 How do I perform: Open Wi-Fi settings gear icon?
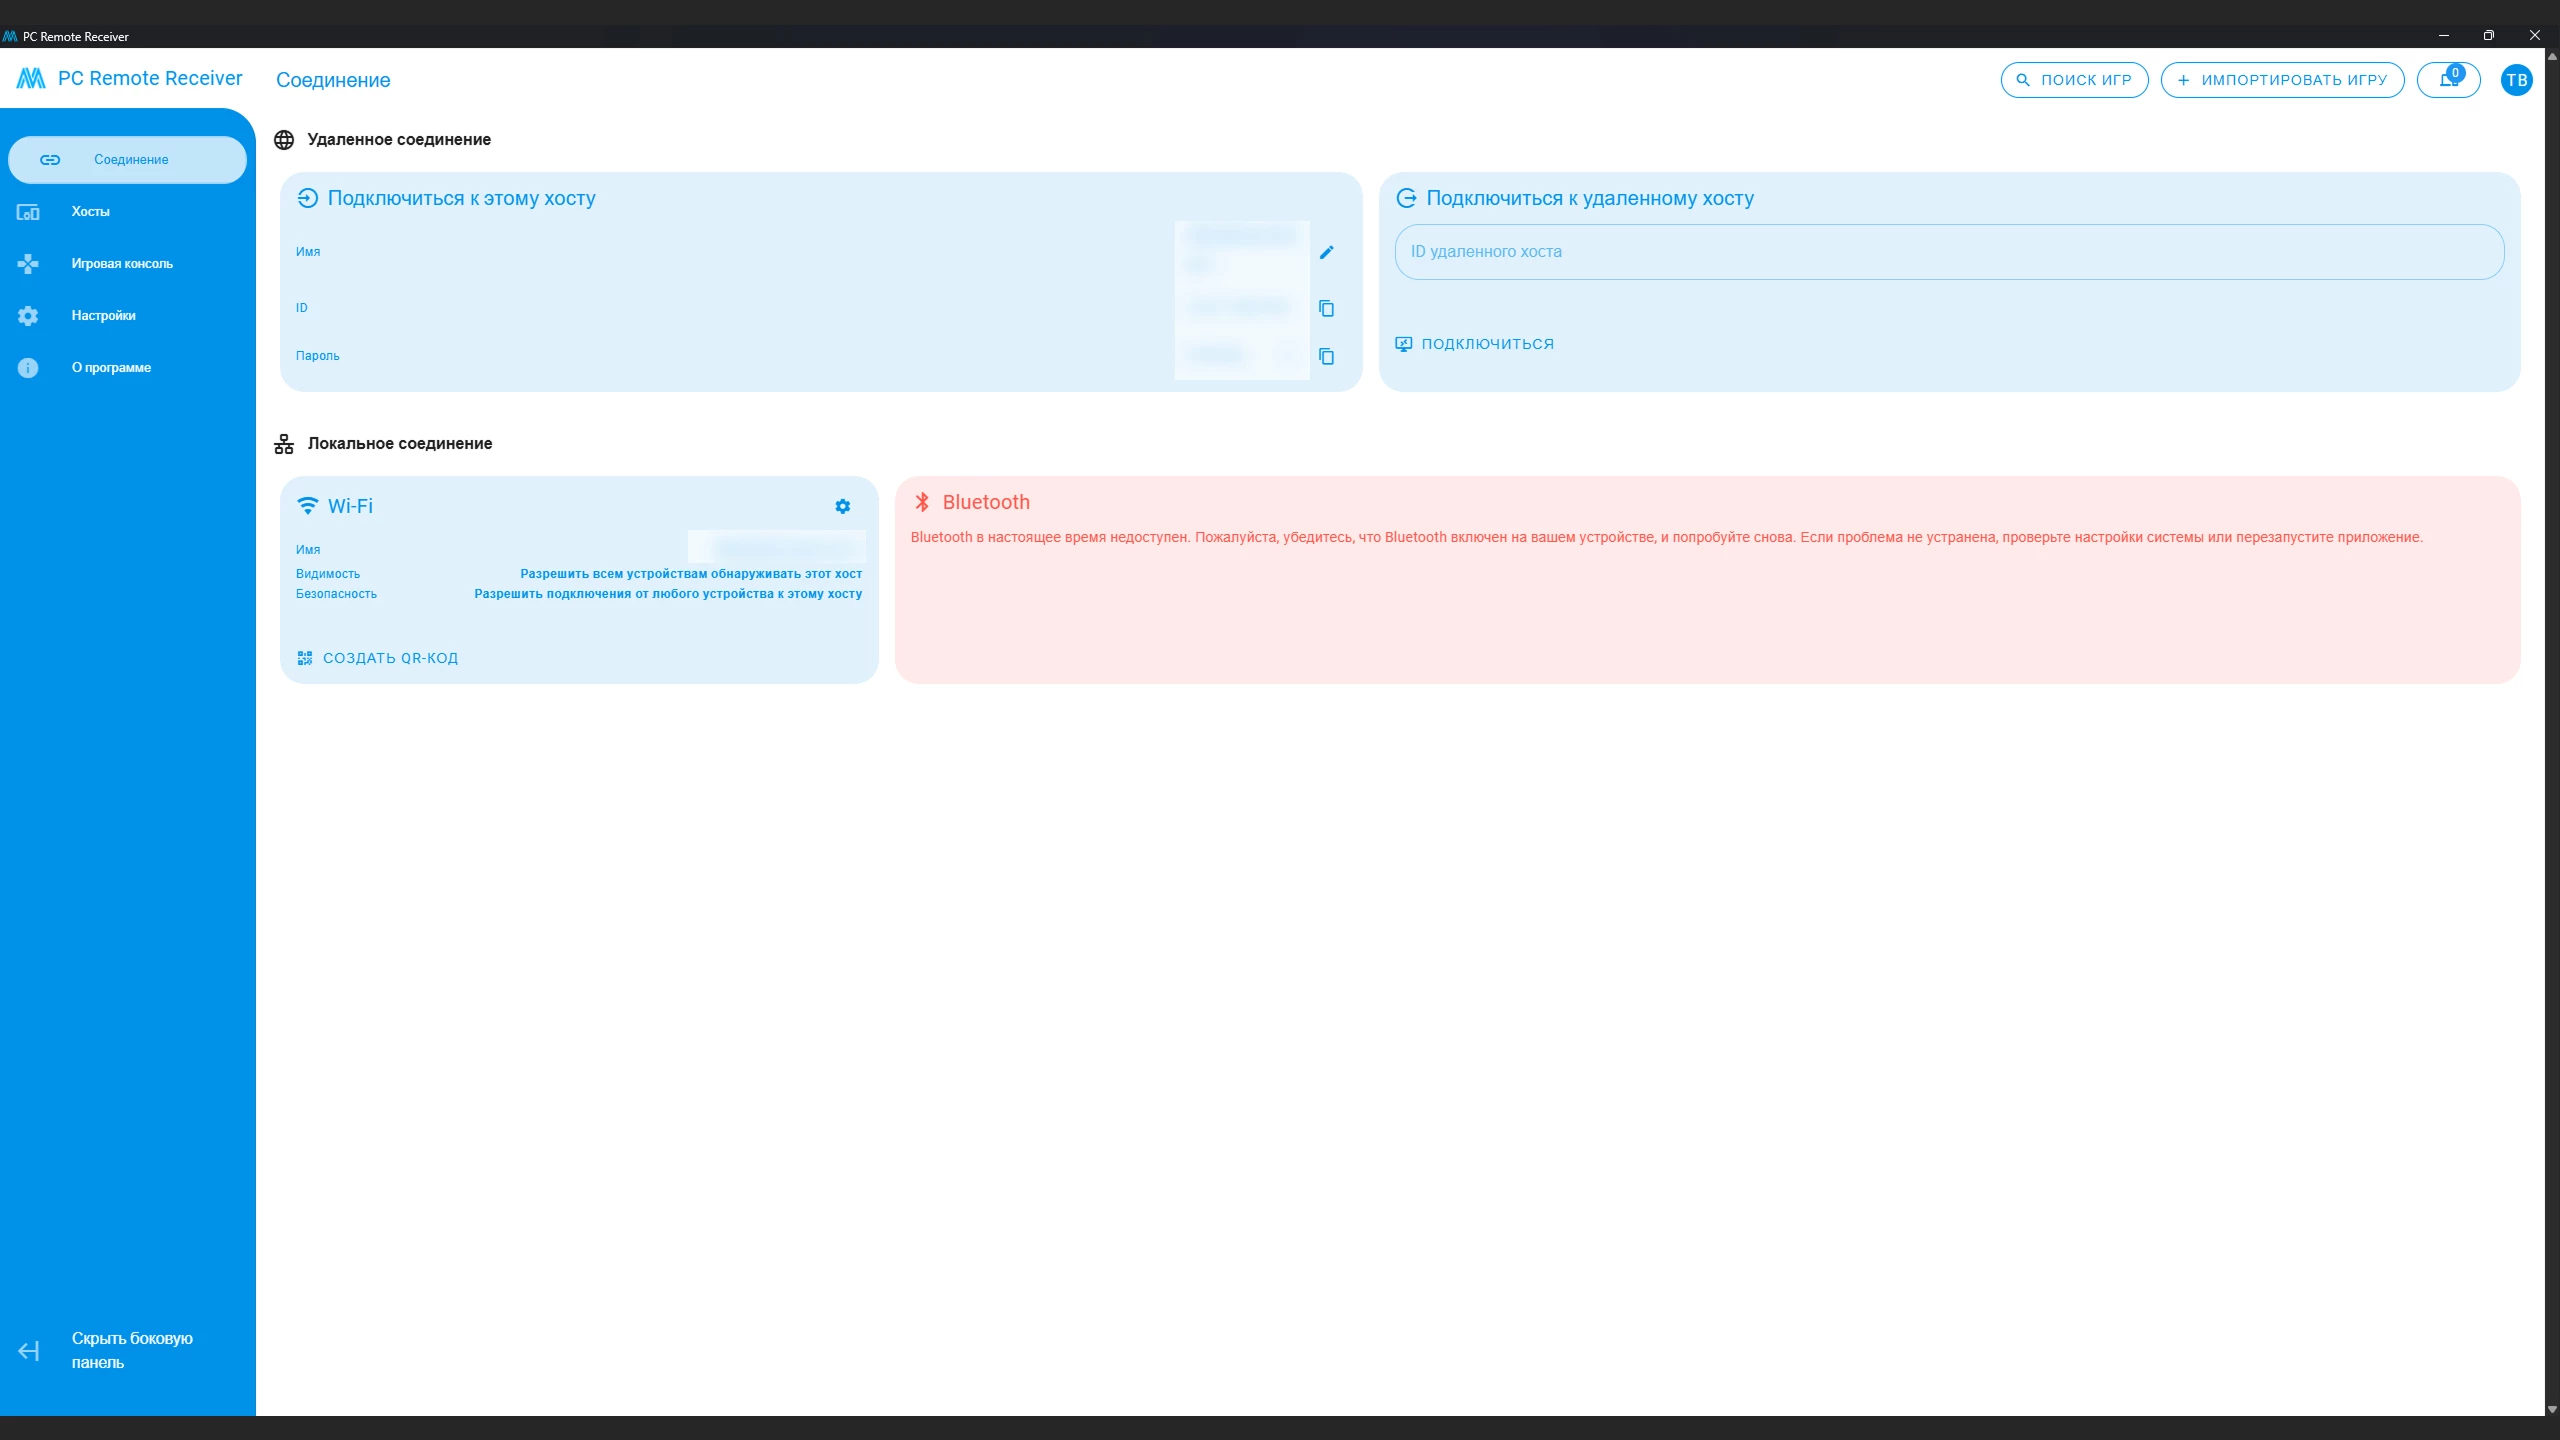pyautogui.click(x=842, y=507)
